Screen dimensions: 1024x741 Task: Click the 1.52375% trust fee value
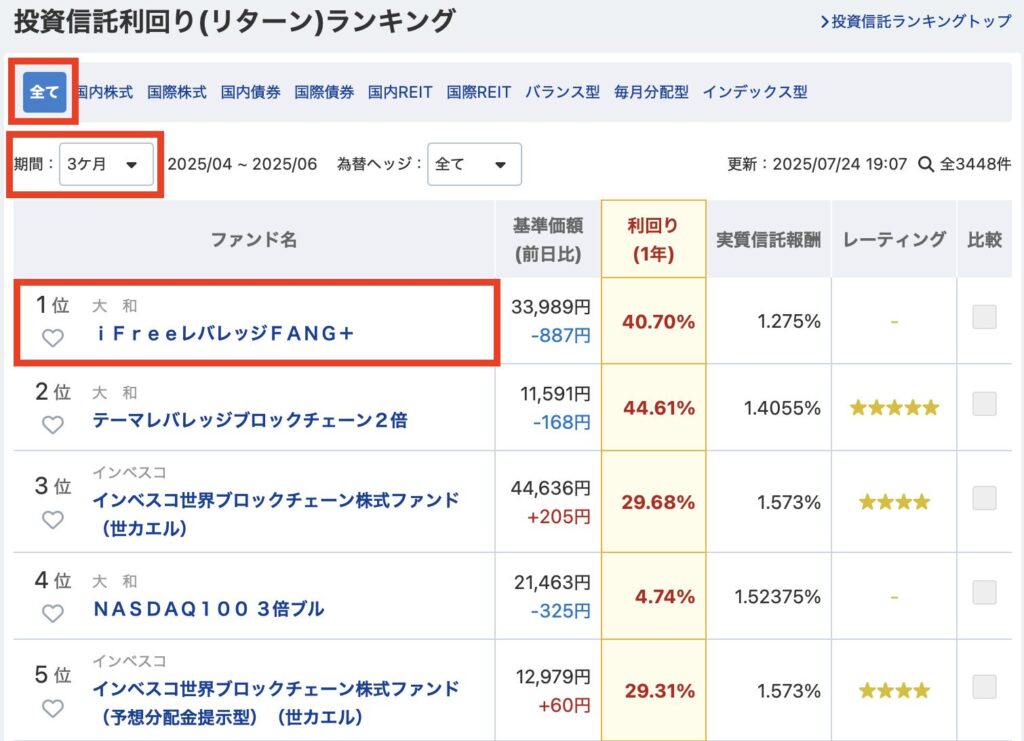778,597
